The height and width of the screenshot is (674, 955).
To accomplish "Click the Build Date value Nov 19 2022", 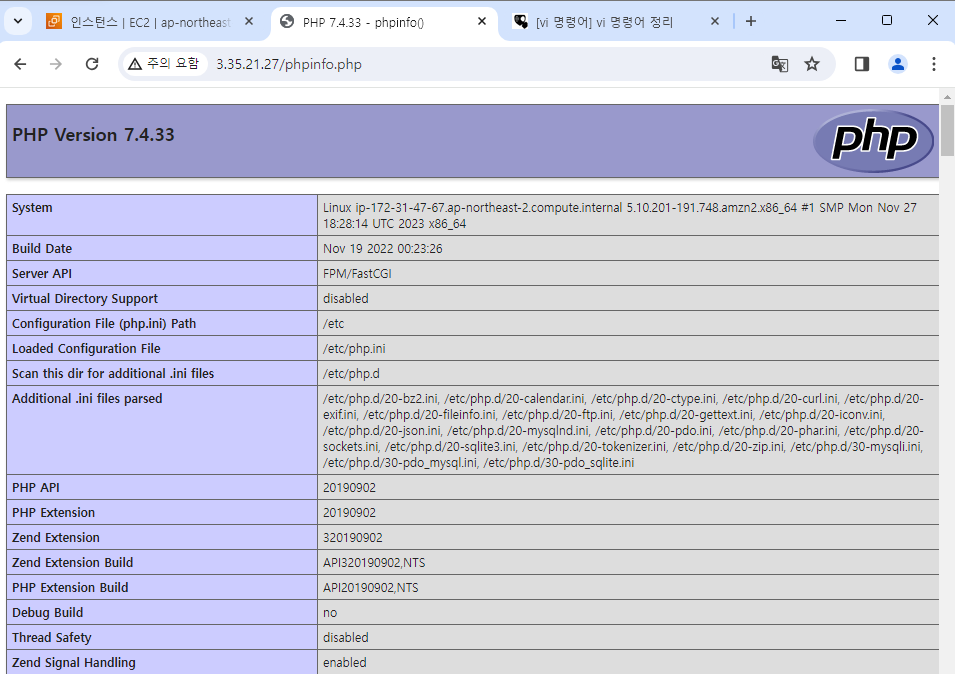I will (x=382, y=248).
